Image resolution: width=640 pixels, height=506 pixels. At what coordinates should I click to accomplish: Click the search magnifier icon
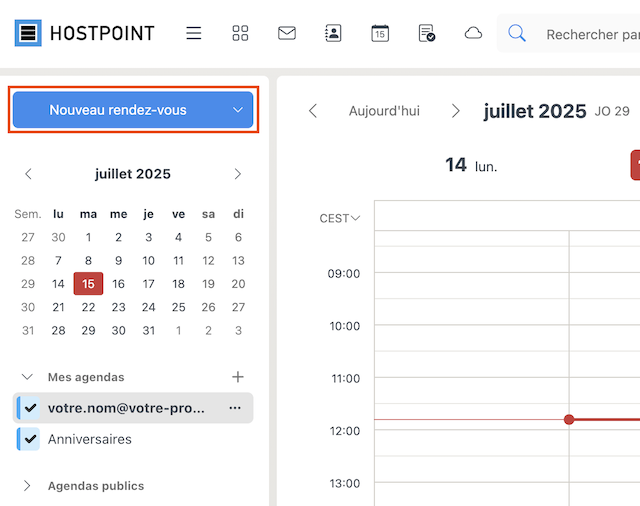pyautogui.click(x=516, y=33)
